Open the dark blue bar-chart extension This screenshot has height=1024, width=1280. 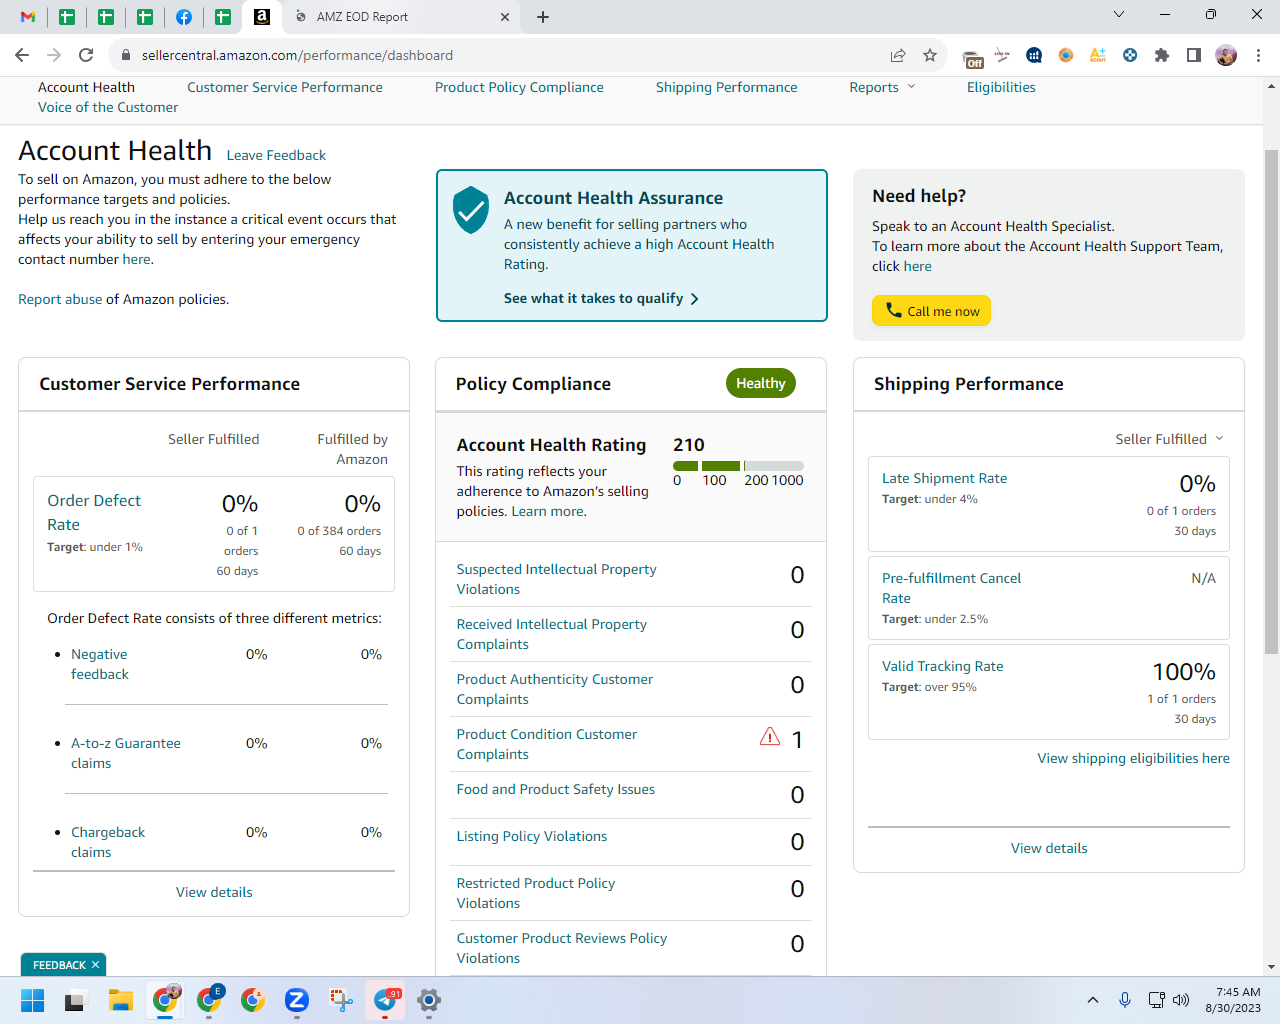[x=1034, y=55]
